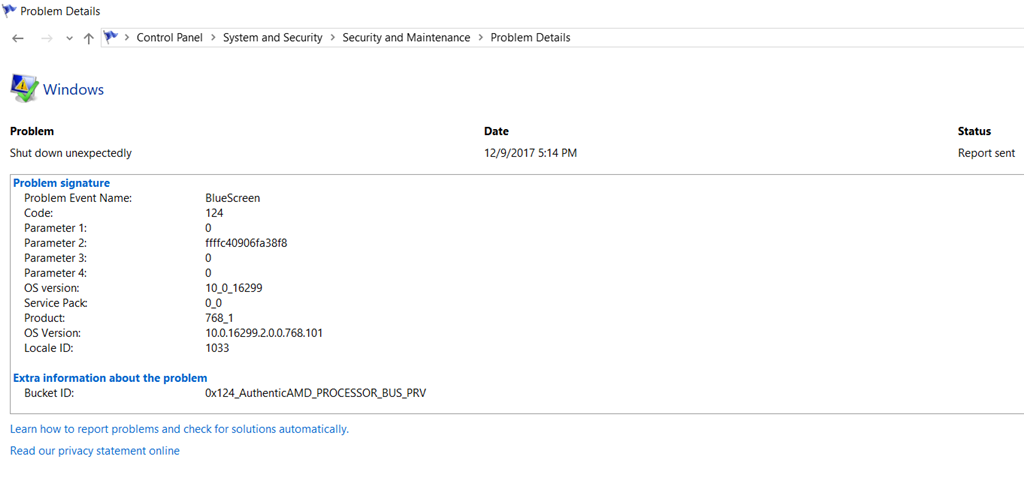Screen dimensions: 1024x477
Task: Expand chevron after Security and Maintenance
Action: point(480,38)
